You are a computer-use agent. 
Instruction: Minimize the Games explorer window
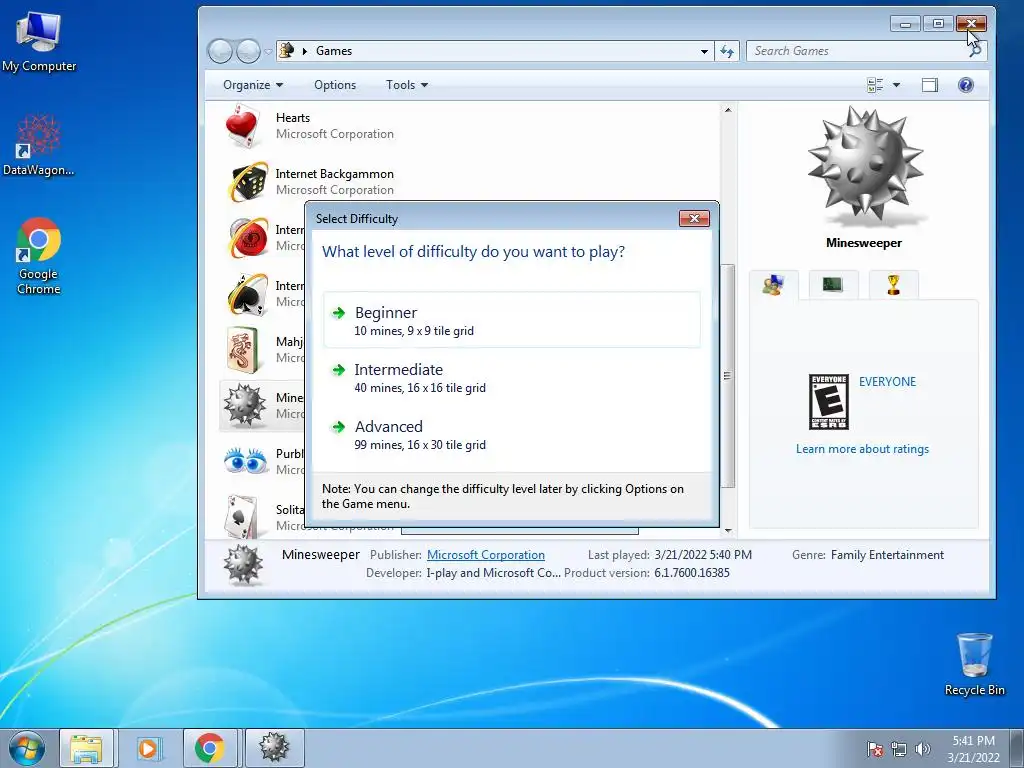[x=905, y=24]
